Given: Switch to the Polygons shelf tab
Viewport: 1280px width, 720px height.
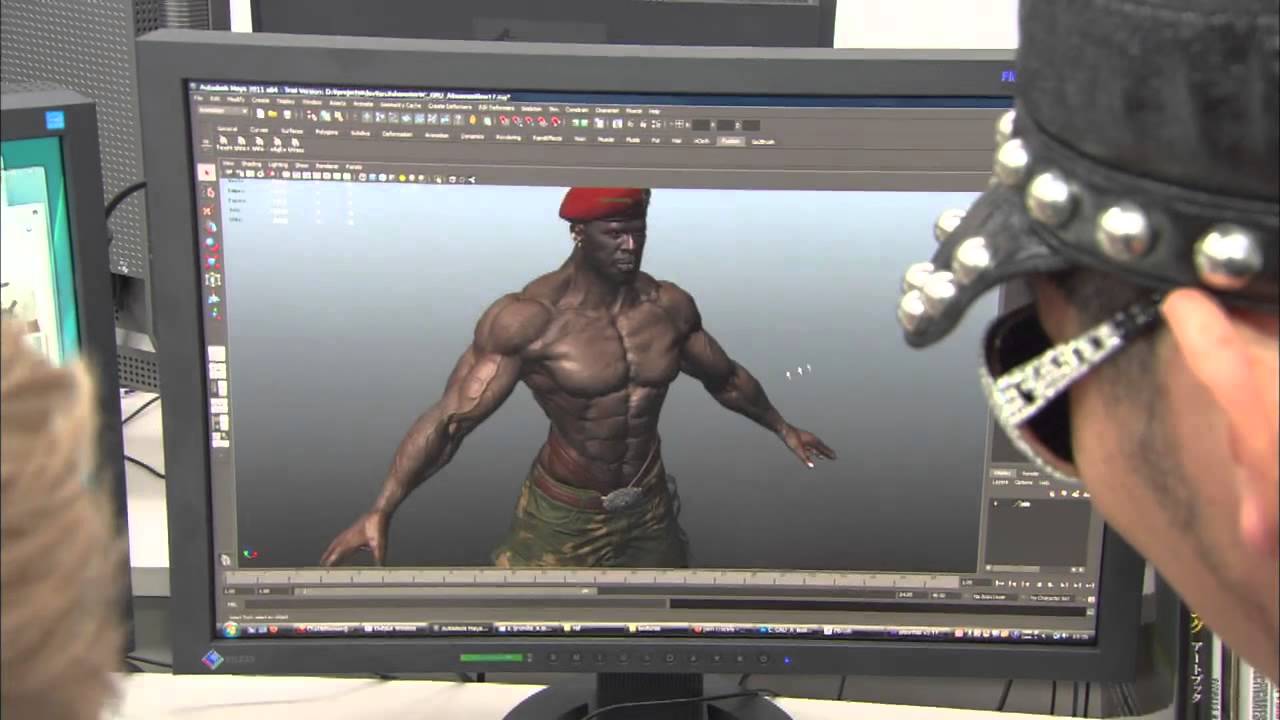Looking at the screenshot, I should pos(326,131).
